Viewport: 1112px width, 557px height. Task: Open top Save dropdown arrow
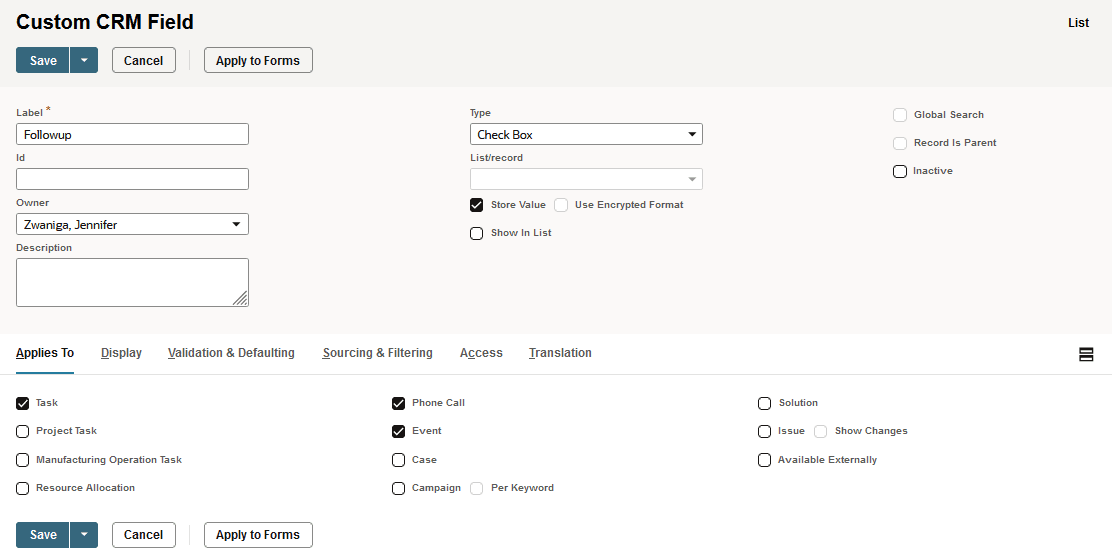(x=84, y=60)
